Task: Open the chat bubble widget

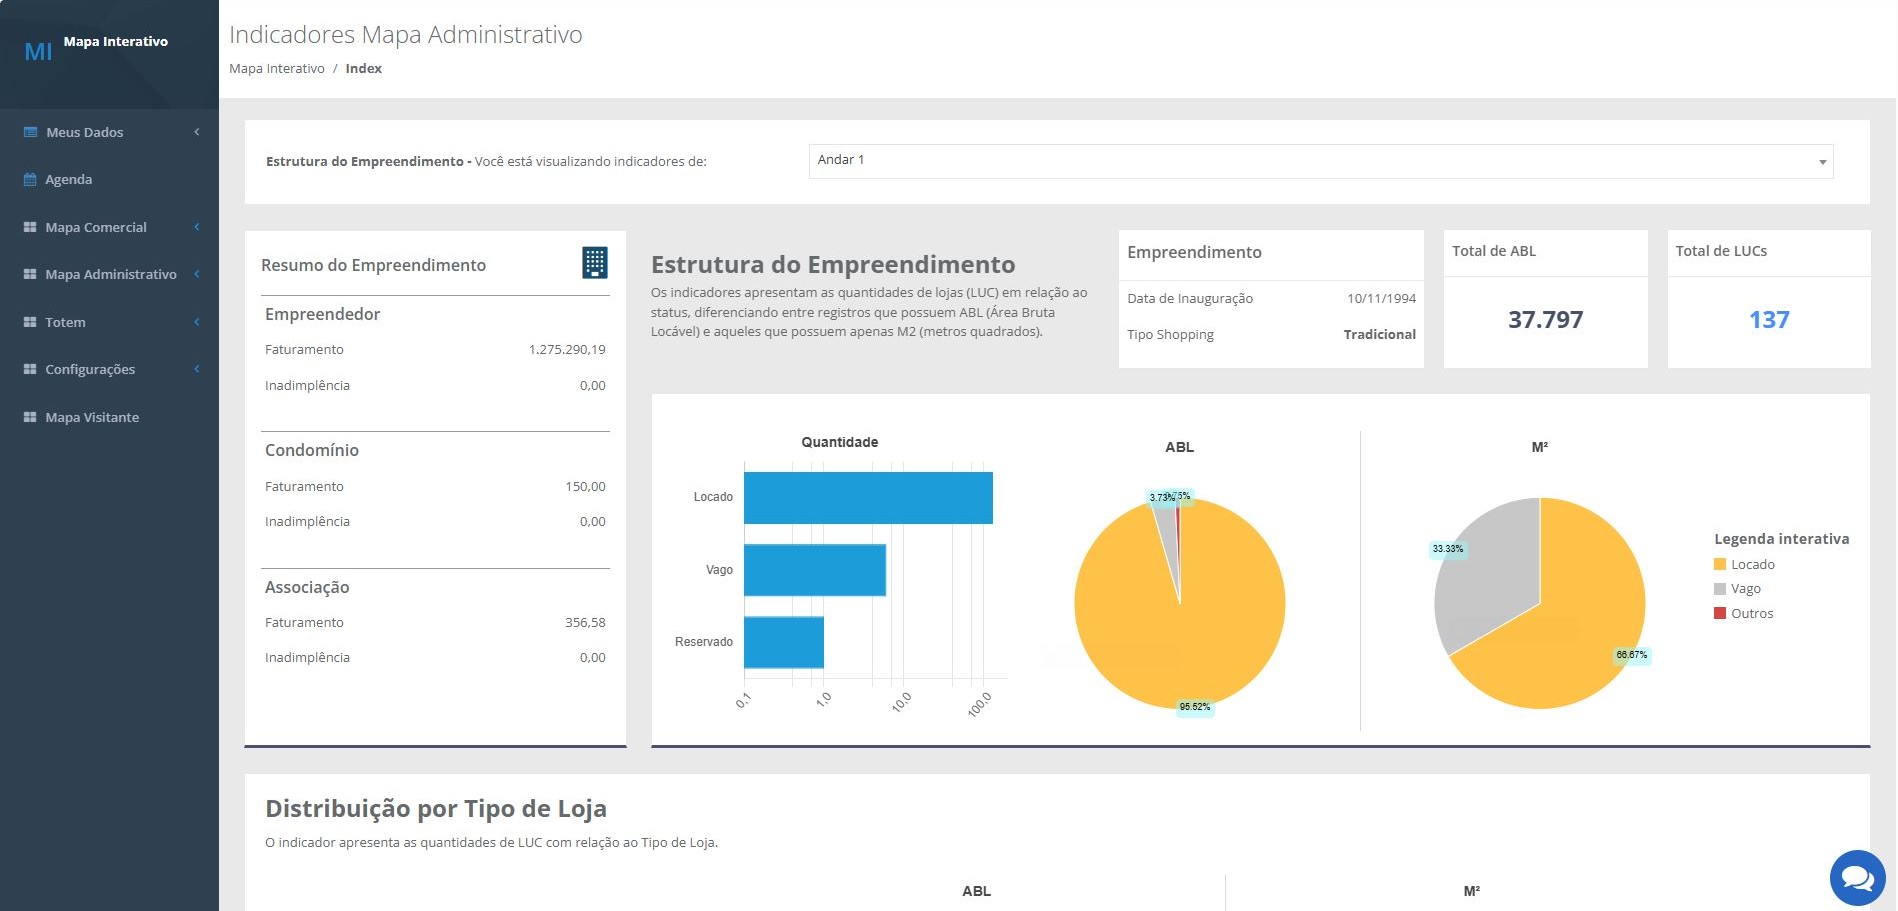Action: [x=1857, y=878]
